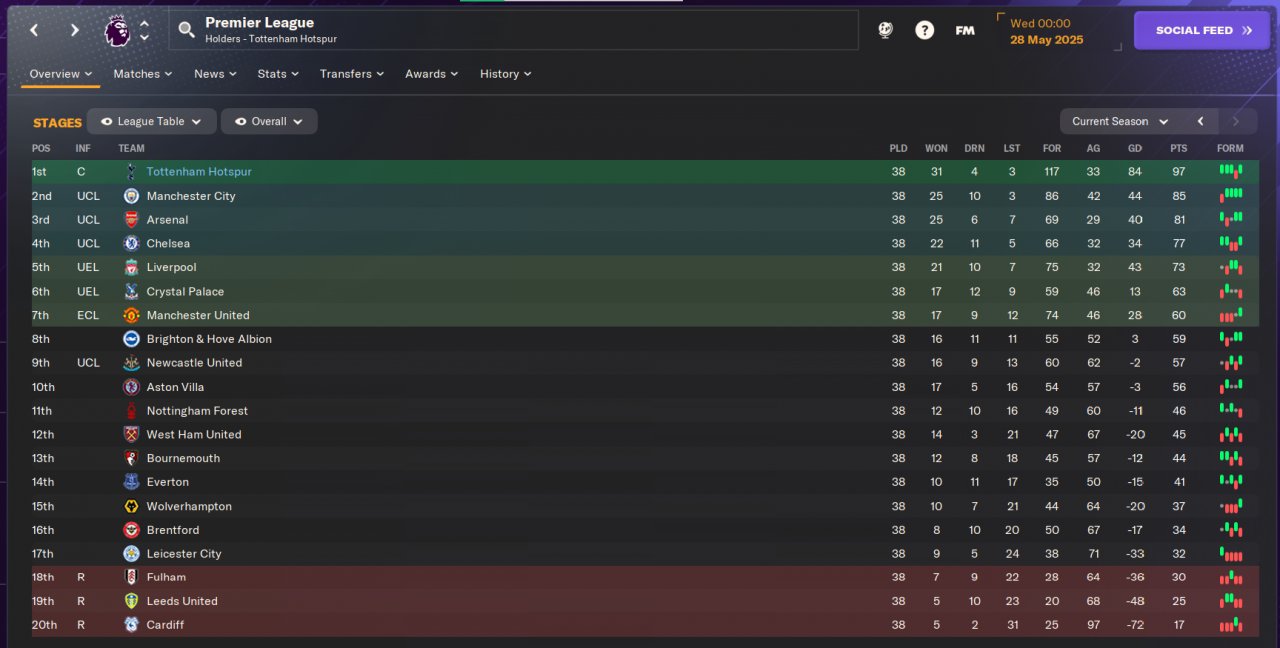Click the FM menu icon
Image resolution: width=1280 pixels, height=648 pixels.
point(965,30)
